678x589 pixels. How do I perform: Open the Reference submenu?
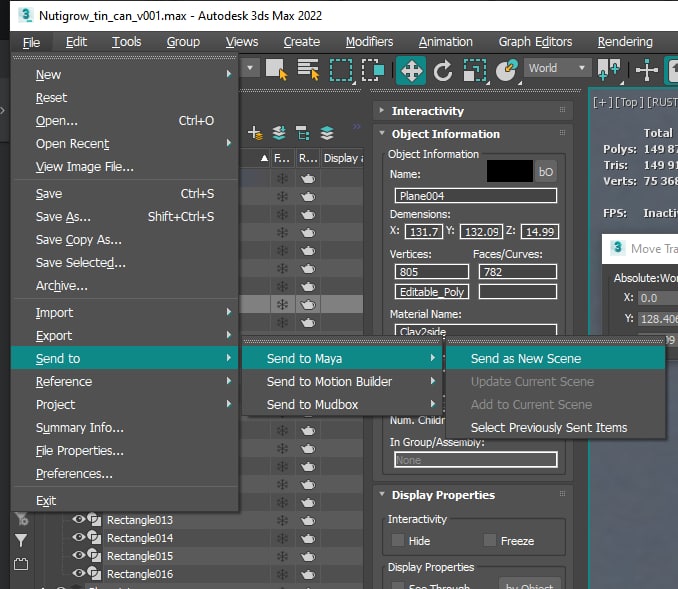click(x=125, y=381)
